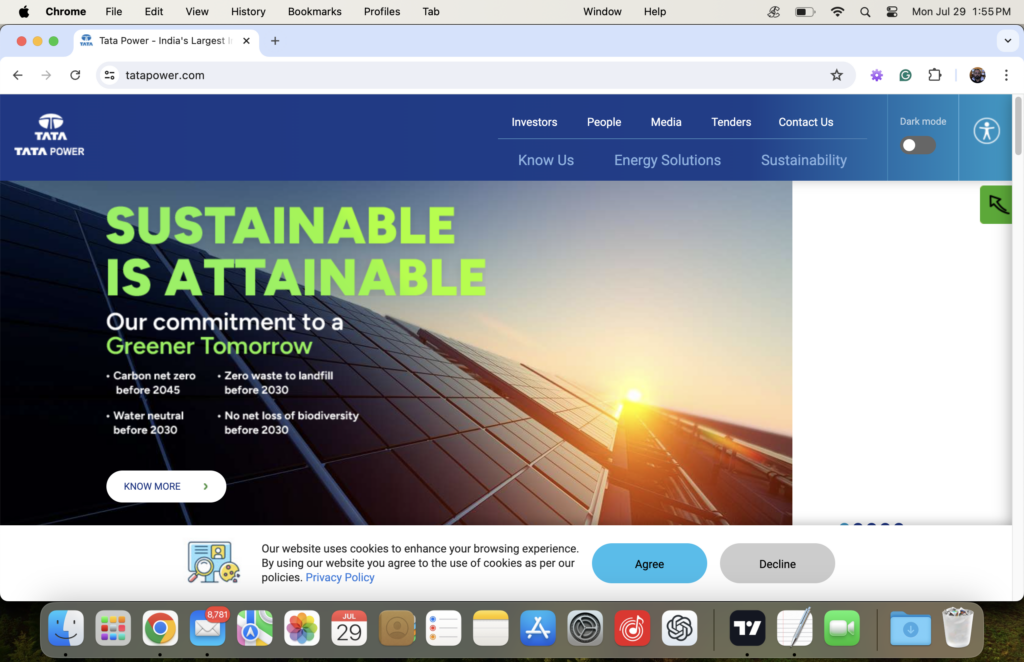Open the People link
This screenshot has width=1024, height=662.
pos(604,122)
